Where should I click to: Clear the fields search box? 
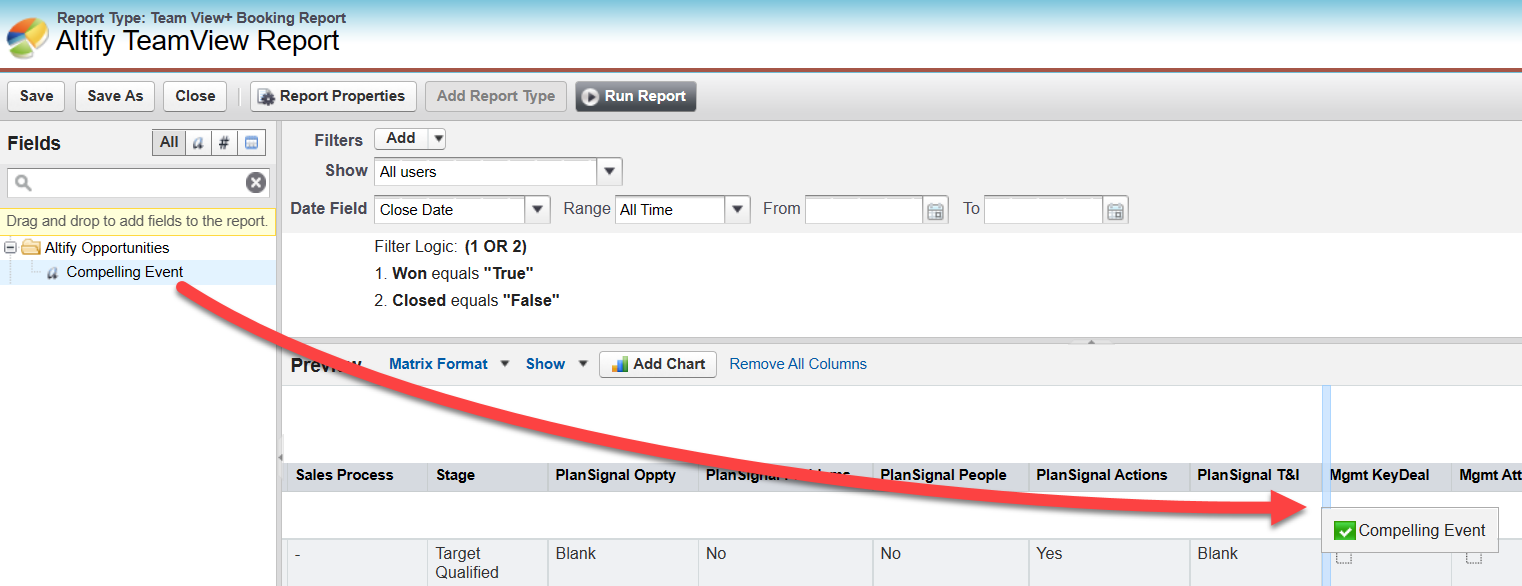(x=256, y=183)
